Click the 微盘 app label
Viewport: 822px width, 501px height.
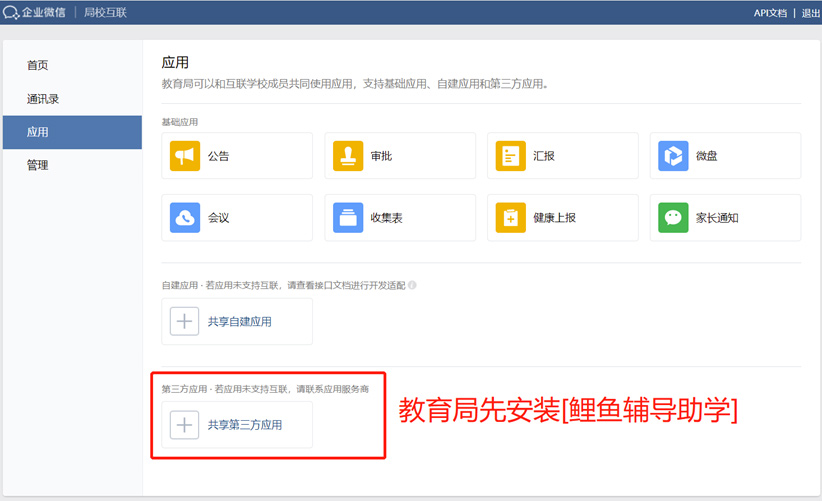(x=707, y=156)
